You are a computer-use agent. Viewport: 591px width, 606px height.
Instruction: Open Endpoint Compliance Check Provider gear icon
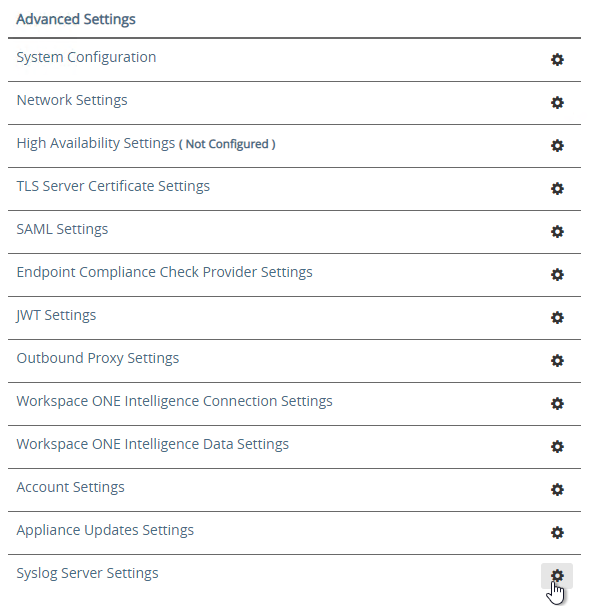(x=557, y=274)
